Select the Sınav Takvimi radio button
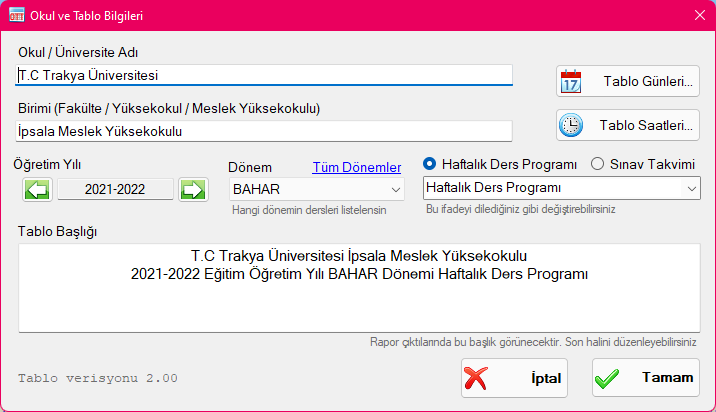Viewport: 716px width, 412px height. tap(598, 164)
